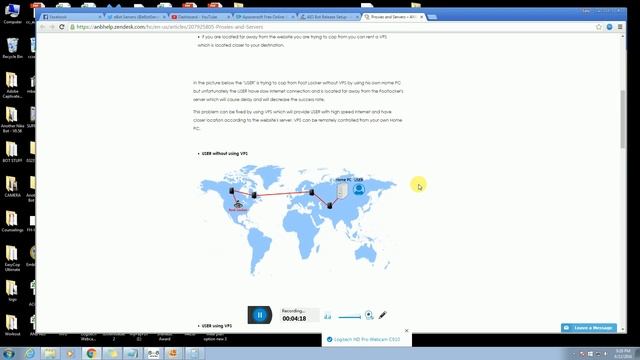Open a new Chrome tab
The width and height of the screenshot is (640, 360).
(x=432, y=17)
